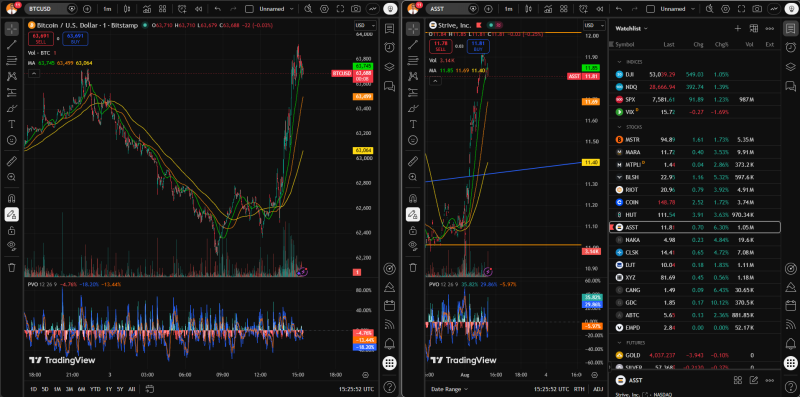Screen dimensions: 800x397
Task: Pick the brush tool in BTCUSD window
Action: pos(12,108)
